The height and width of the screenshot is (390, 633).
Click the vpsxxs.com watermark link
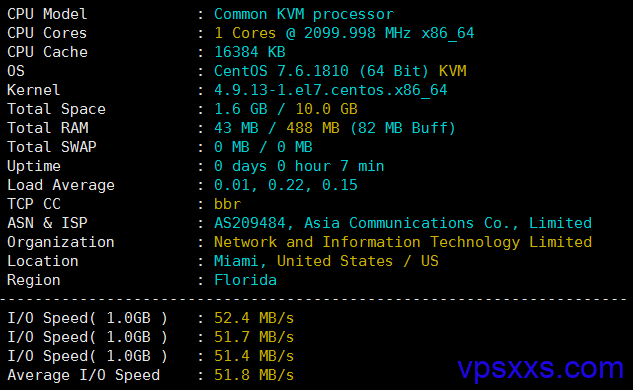coord(541,369)
